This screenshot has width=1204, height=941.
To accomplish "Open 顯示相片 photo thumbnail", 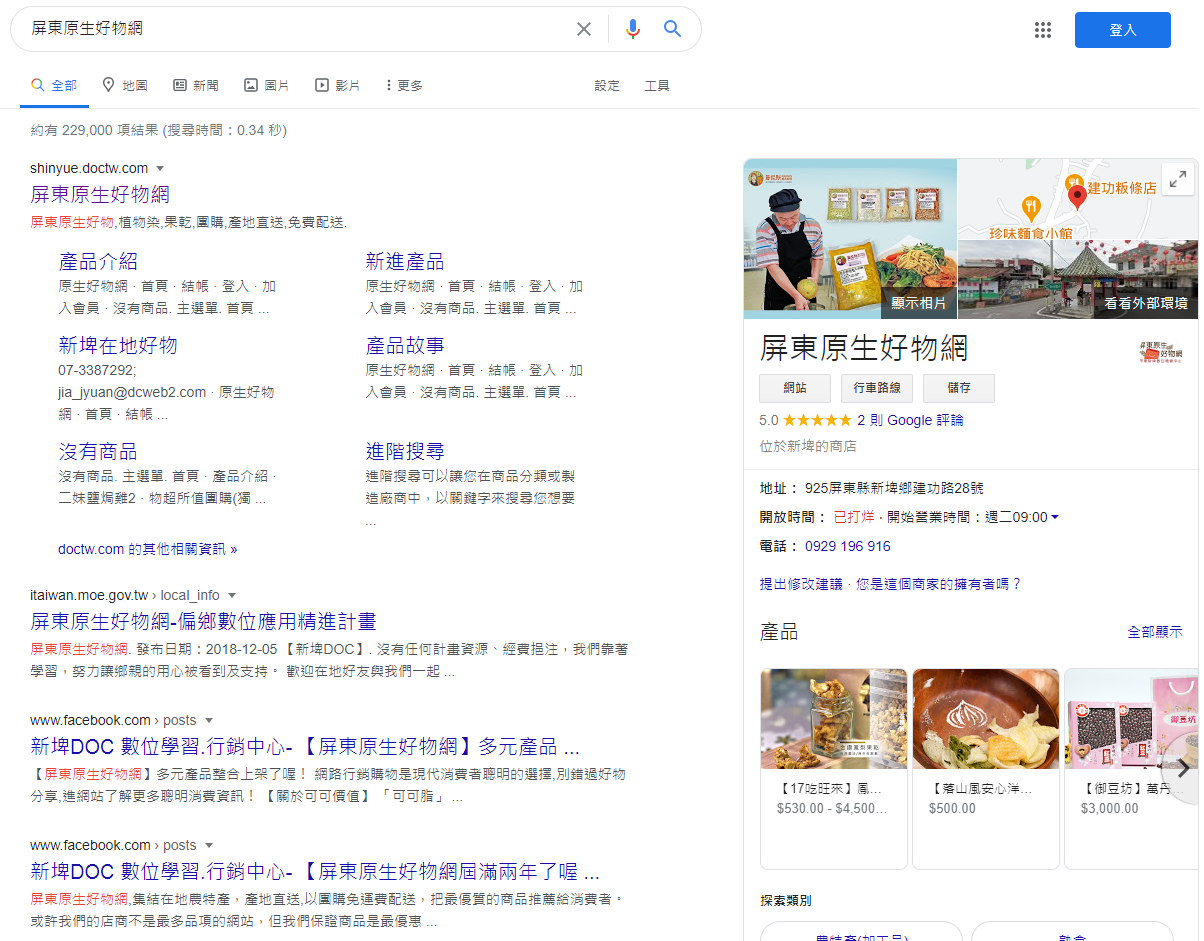I will click(850, 239).
